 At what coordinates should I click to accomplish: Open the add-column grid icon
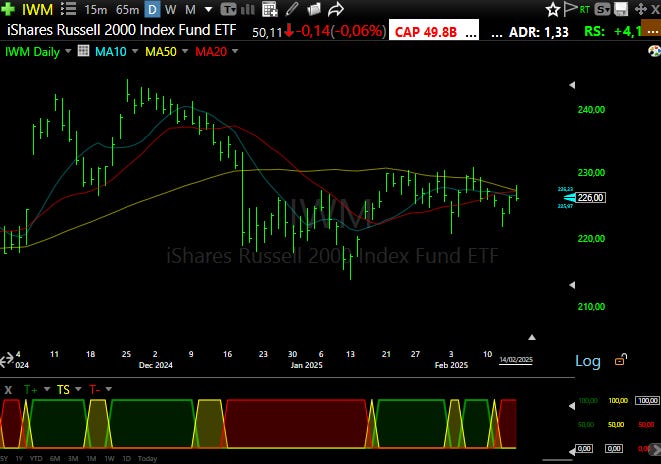[x=269, y=9]
